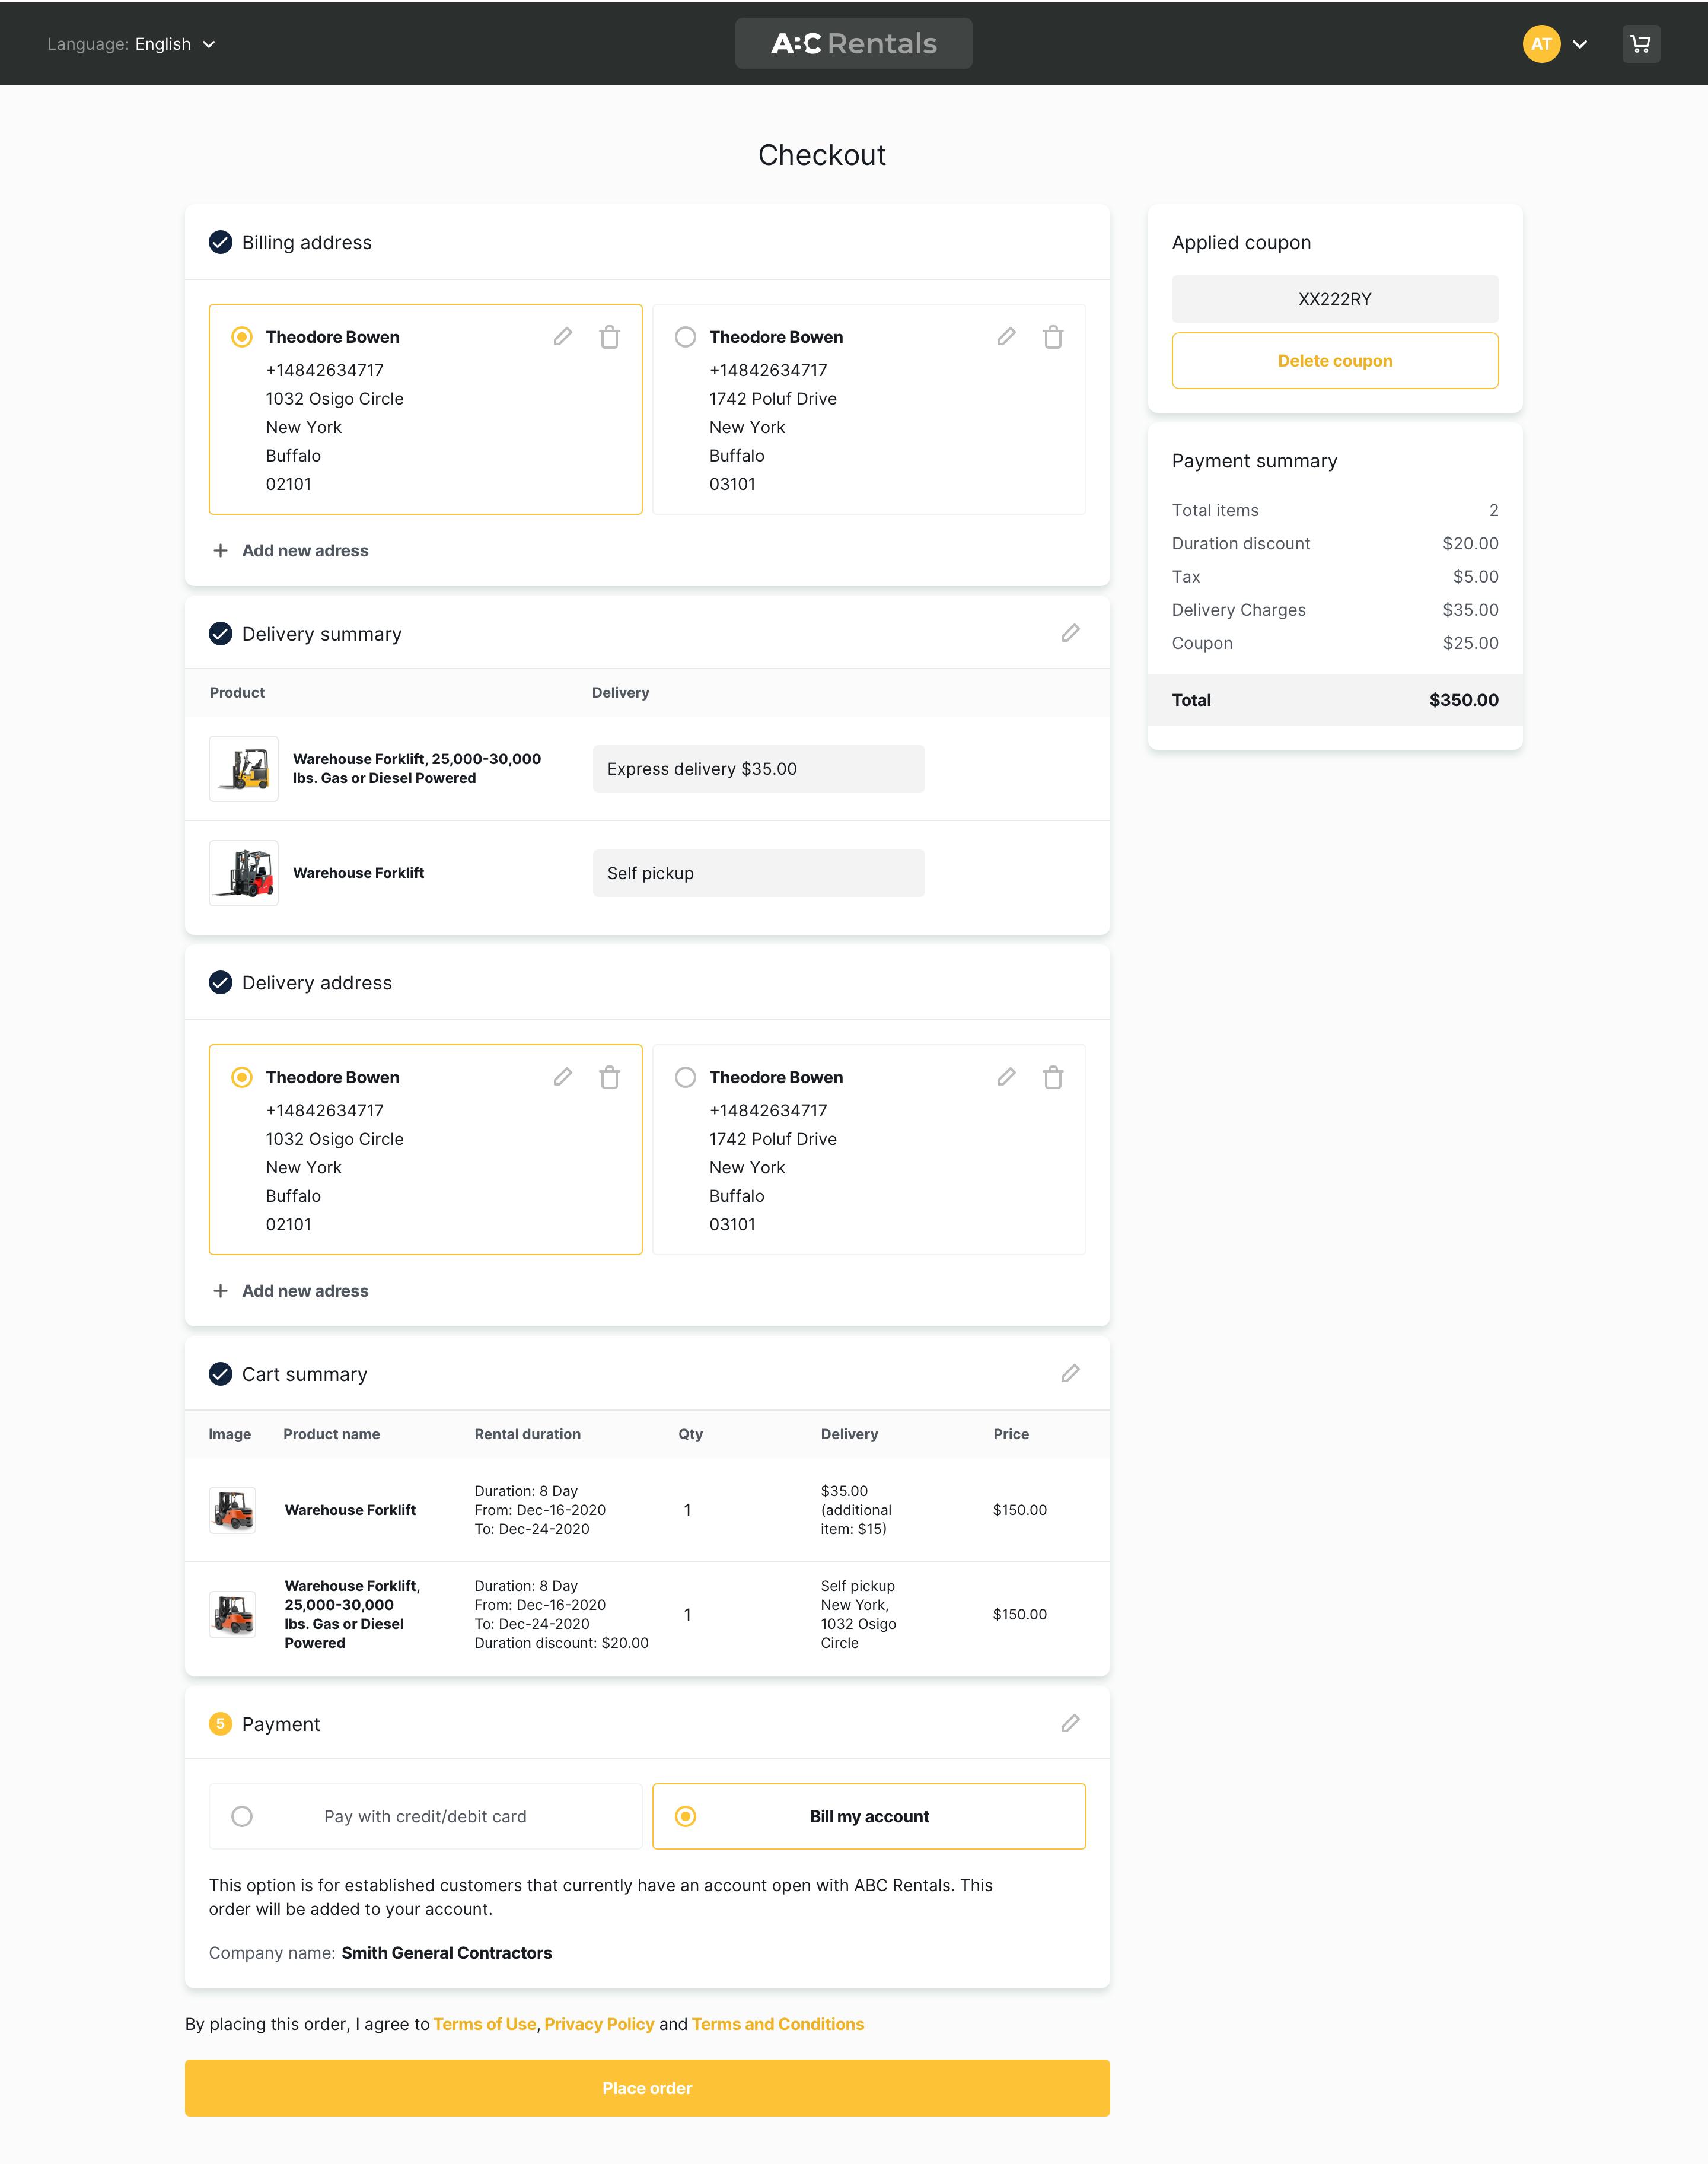
Task: Select billing address 1742 Poluf Drive radio
Action: 685,337
